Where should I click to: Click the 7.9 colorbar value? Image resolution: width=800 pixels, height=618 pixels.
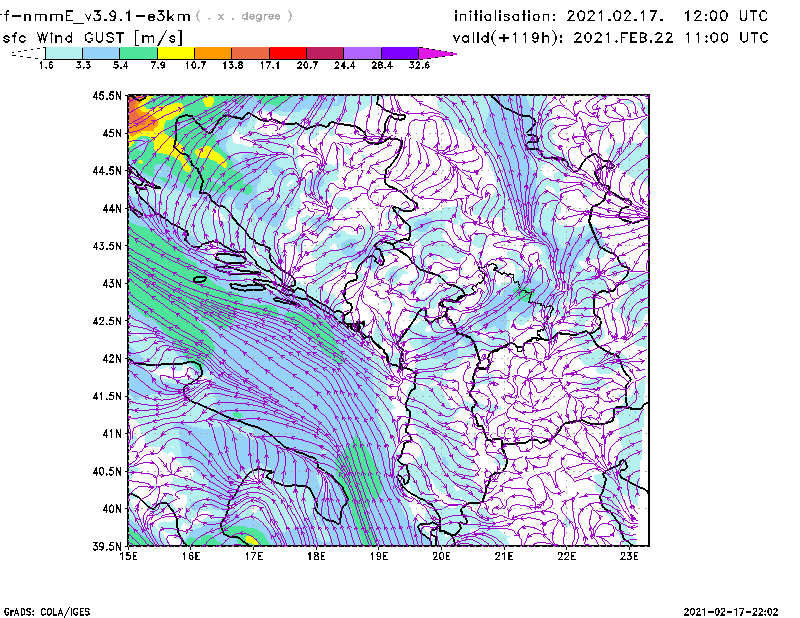pyautogui.click(x=158, y=65)
